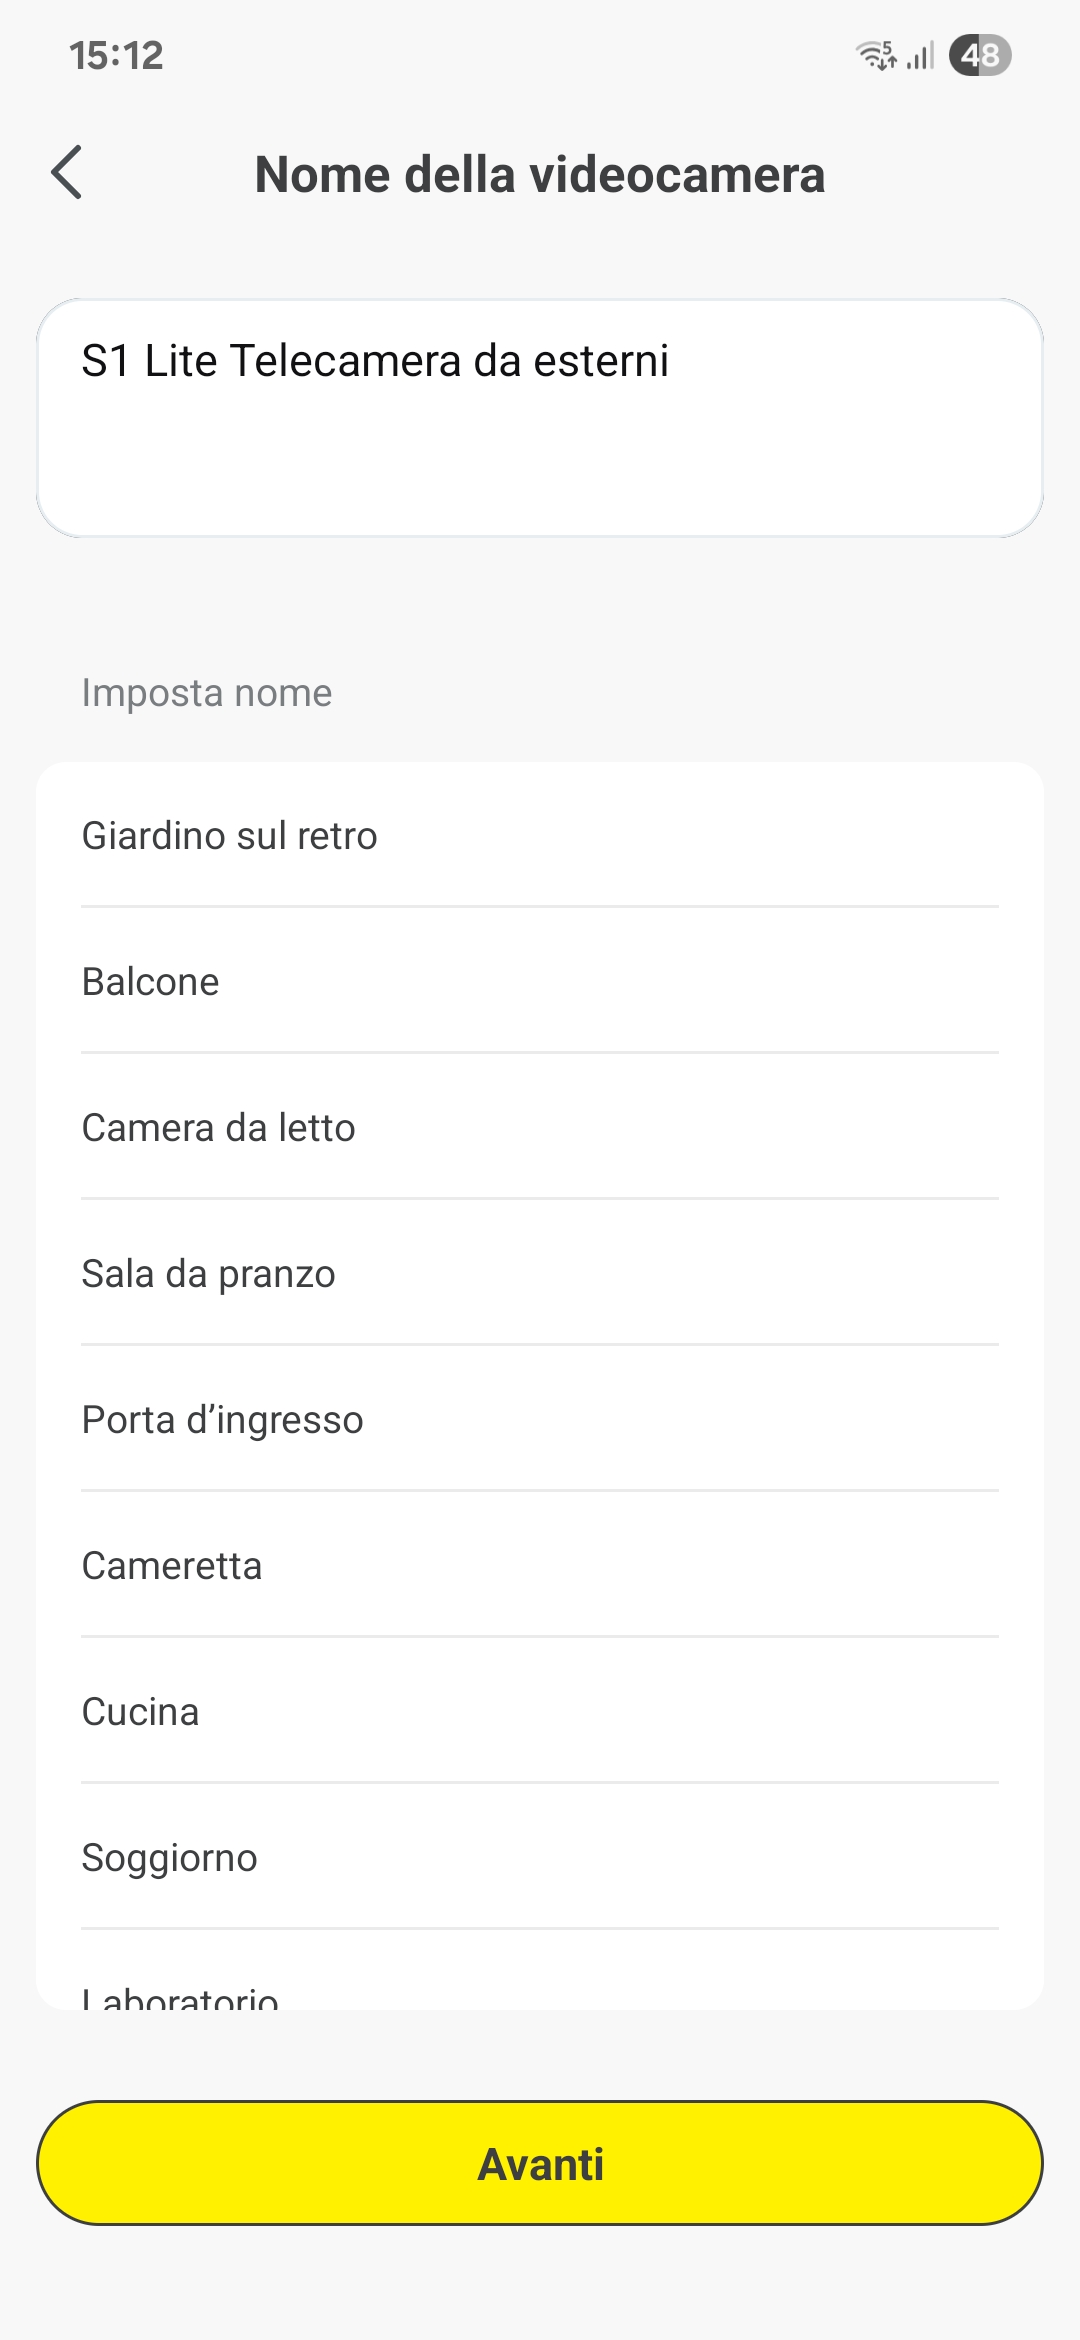The image size is (1080, 2340).
Task: Tap the back arrow icon
Action: point(67,173)
